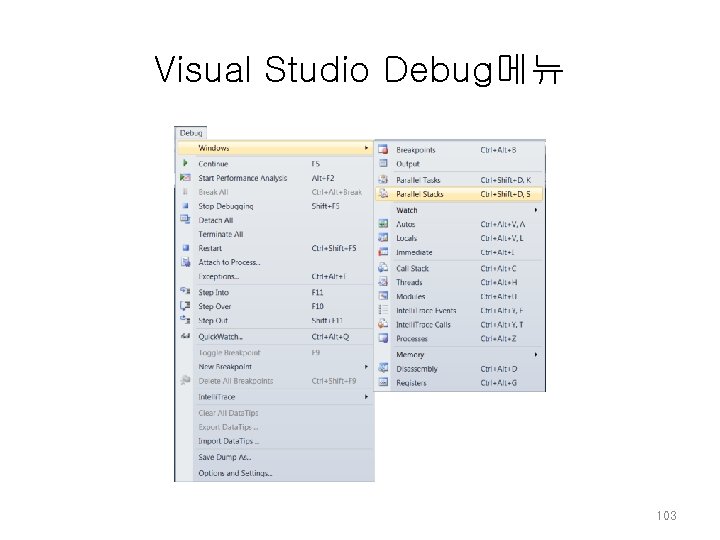Click the "Ctrl+Shift+F5" shortcut text
720x540 pixels.
pyautogui.click(x=334, y=248)
